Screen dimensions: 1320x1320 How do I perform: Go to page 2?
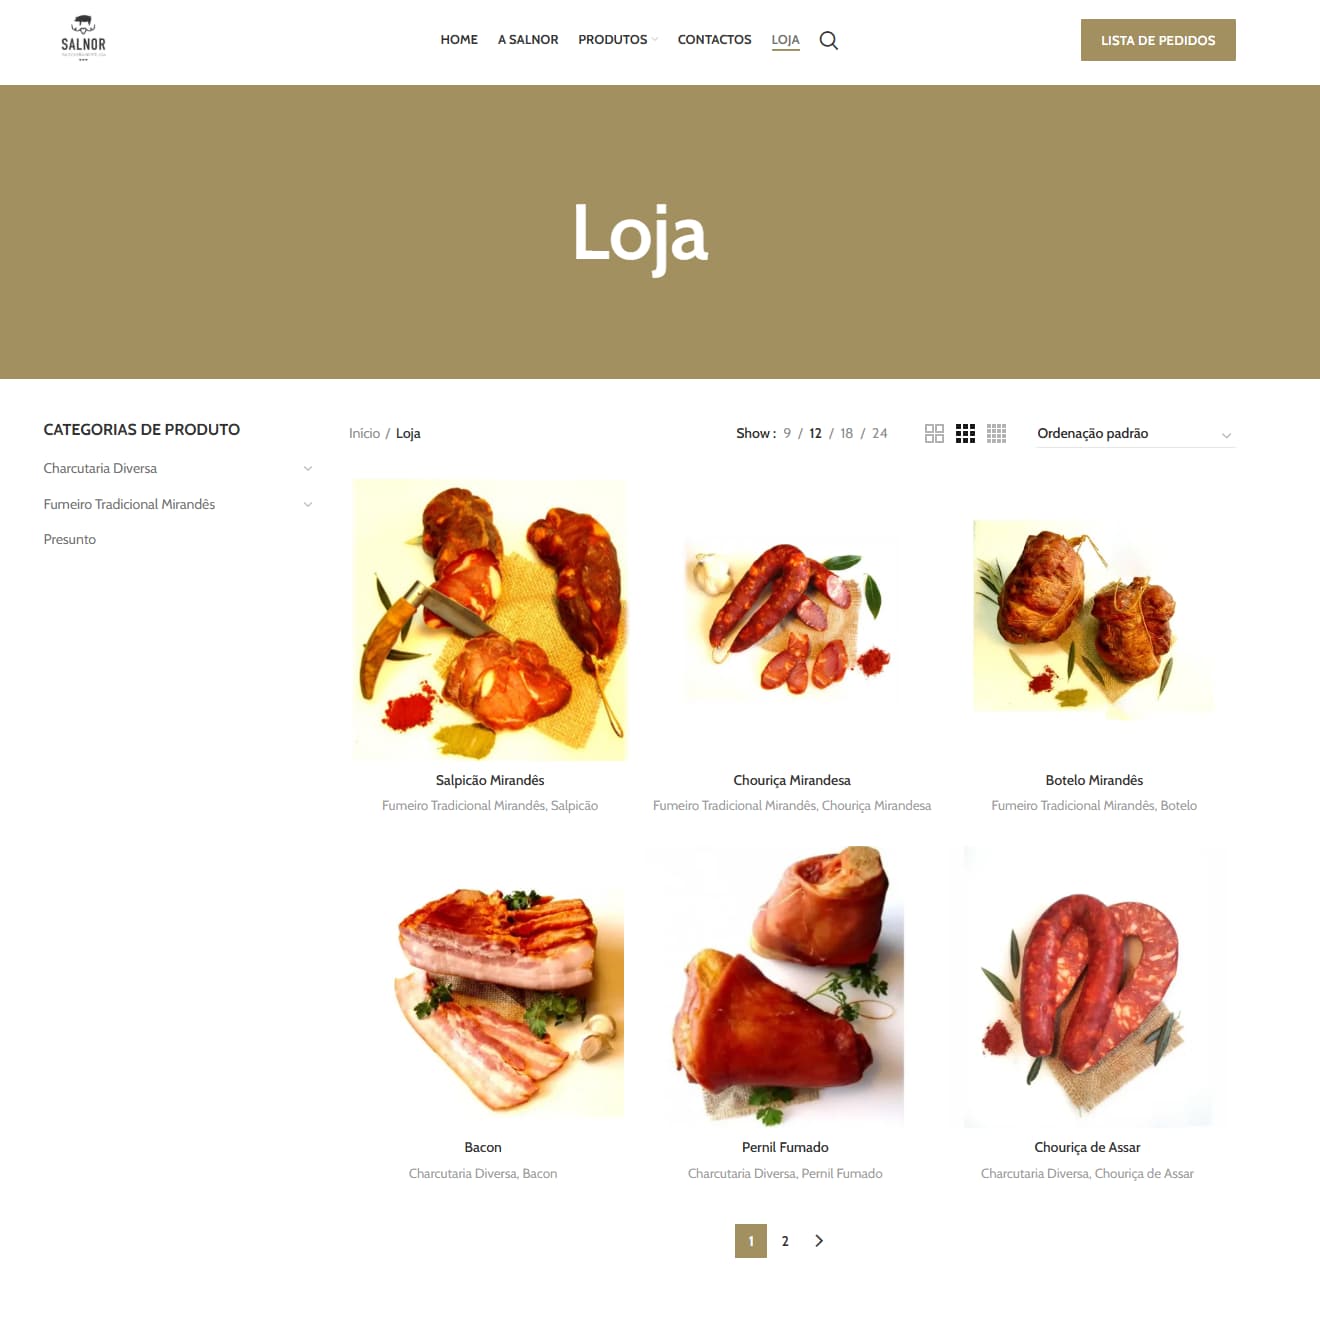pyautogui.click(x=785, y=1241)
